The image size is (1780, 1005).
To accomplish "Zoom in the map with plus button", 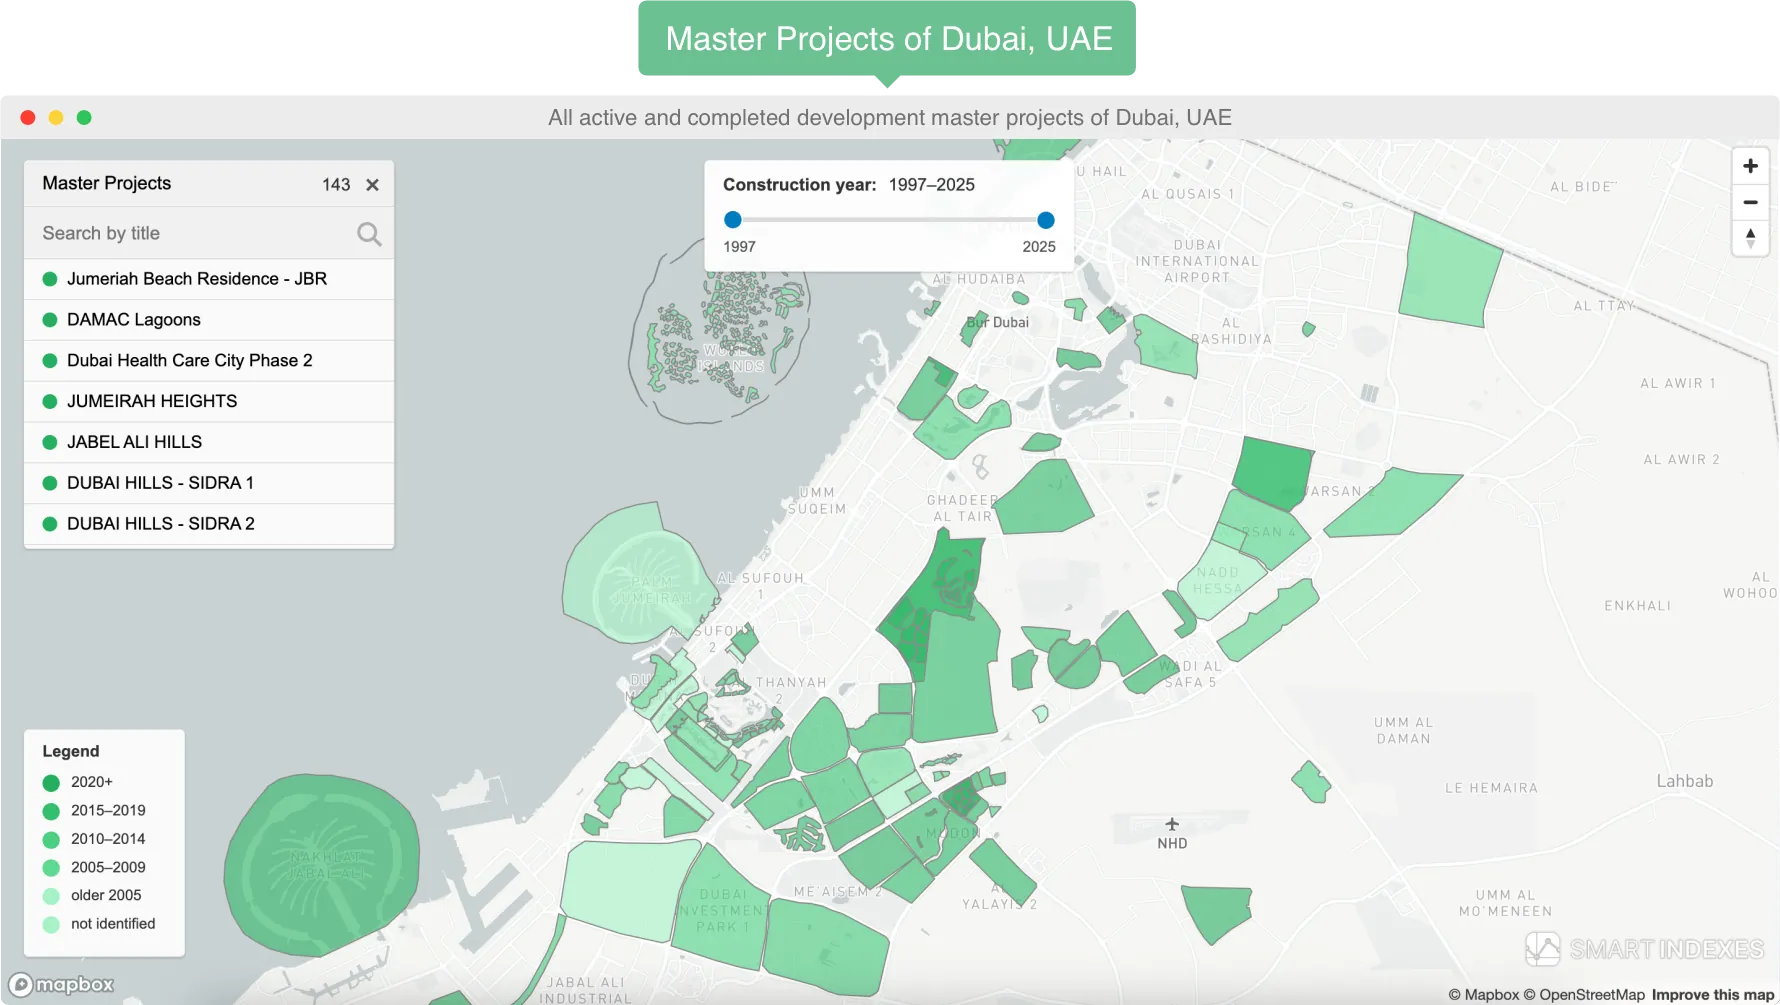I will 1750,166.
